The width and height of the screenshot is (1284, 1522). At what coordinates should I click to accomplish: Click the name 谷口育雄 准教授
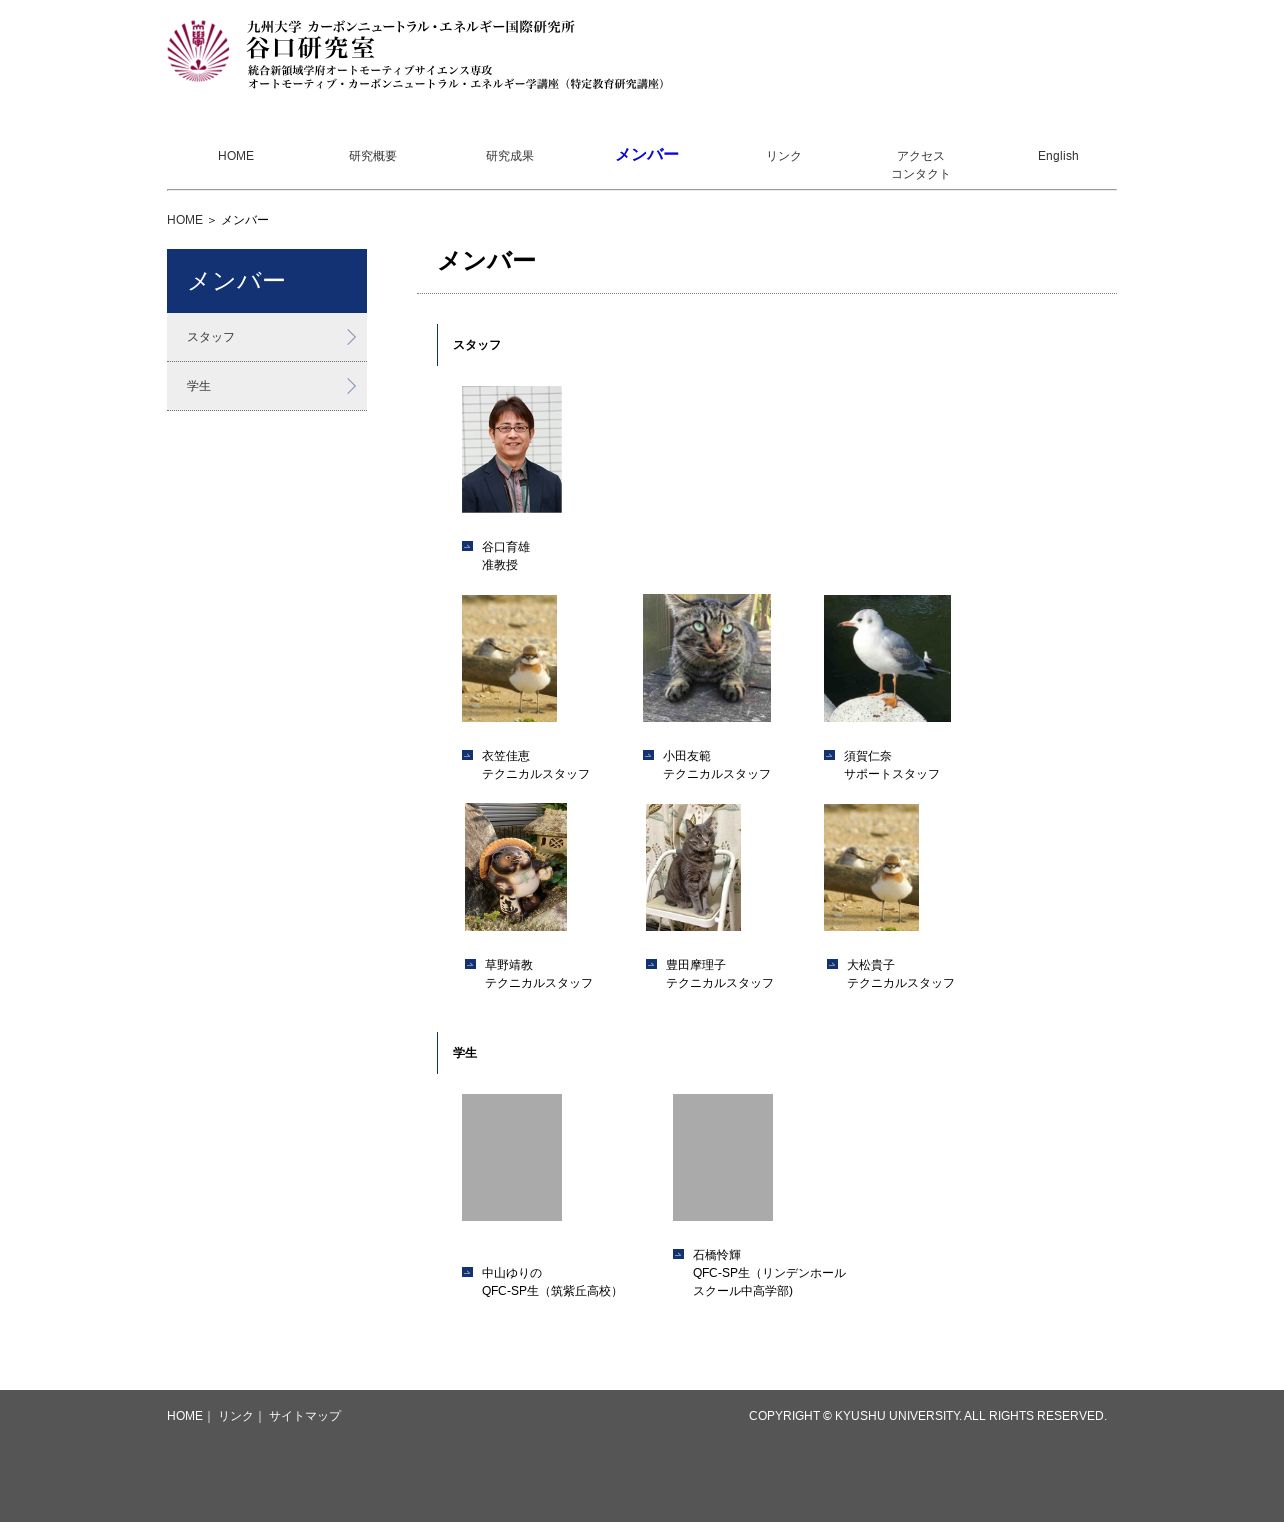pos(506,556)
